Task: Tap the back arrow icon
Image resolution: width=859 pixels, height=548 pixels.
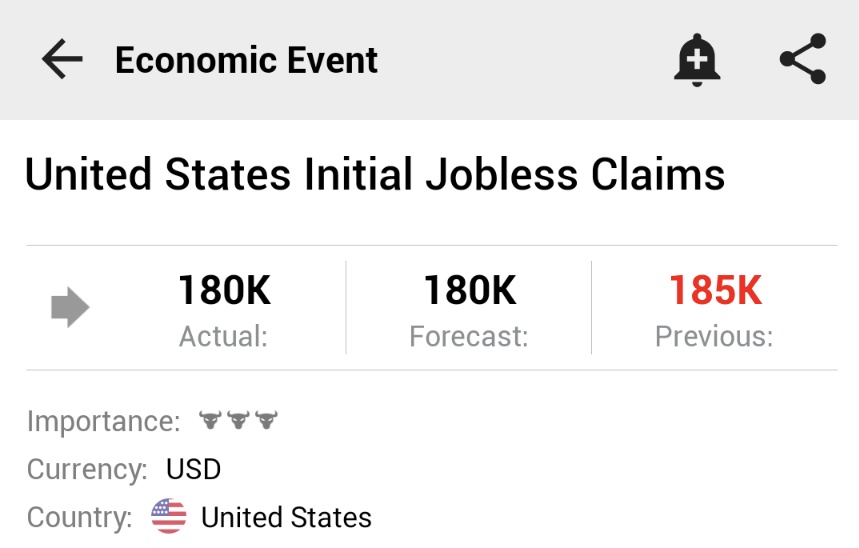Action: (62, 61)
